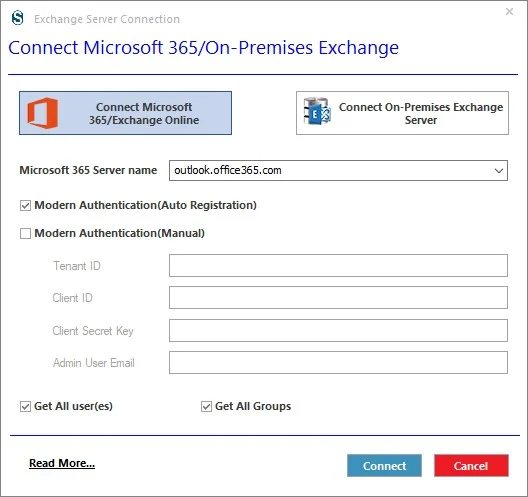Select Connect Microsoft 365/Exchange Online option
Viewport: 528px width, 497px height.
[125, 113]
